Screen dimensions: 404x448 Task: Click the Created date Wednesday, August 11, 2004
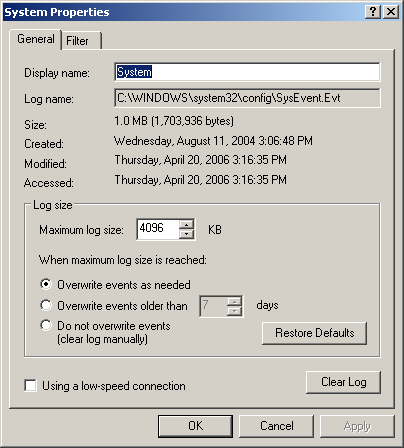(213, 141)
